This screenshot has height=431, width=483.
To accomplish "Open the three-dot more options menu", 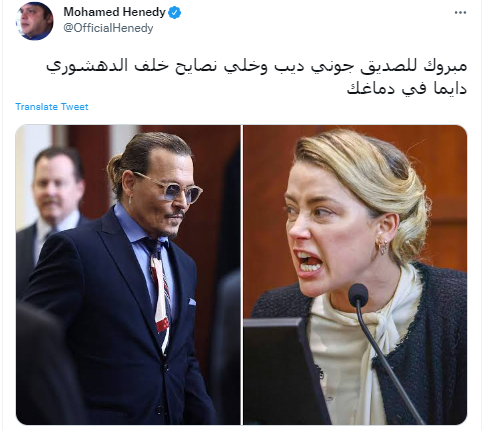I will [460, 13].
